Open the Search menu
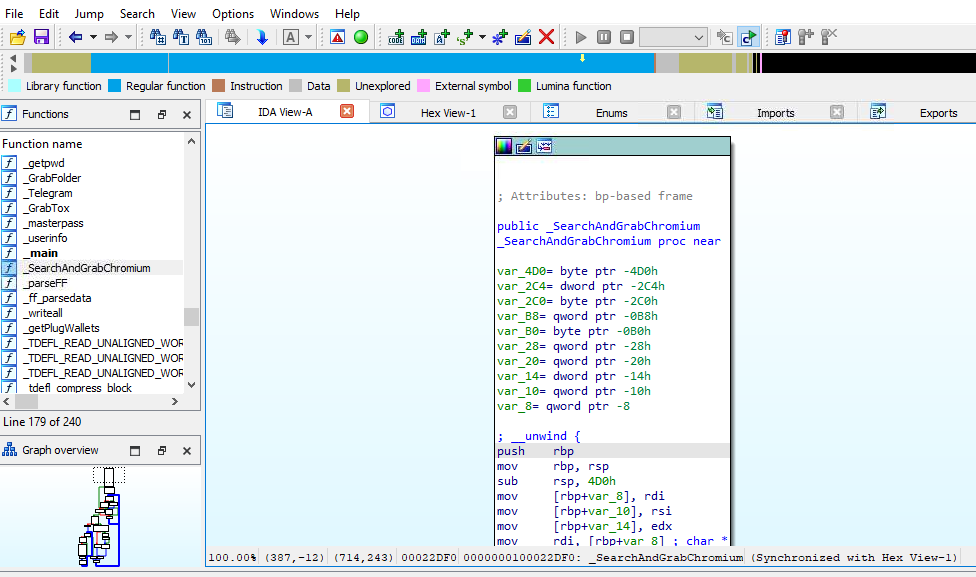Viewport: 976px width, 577px height. [x=137, y=14]
